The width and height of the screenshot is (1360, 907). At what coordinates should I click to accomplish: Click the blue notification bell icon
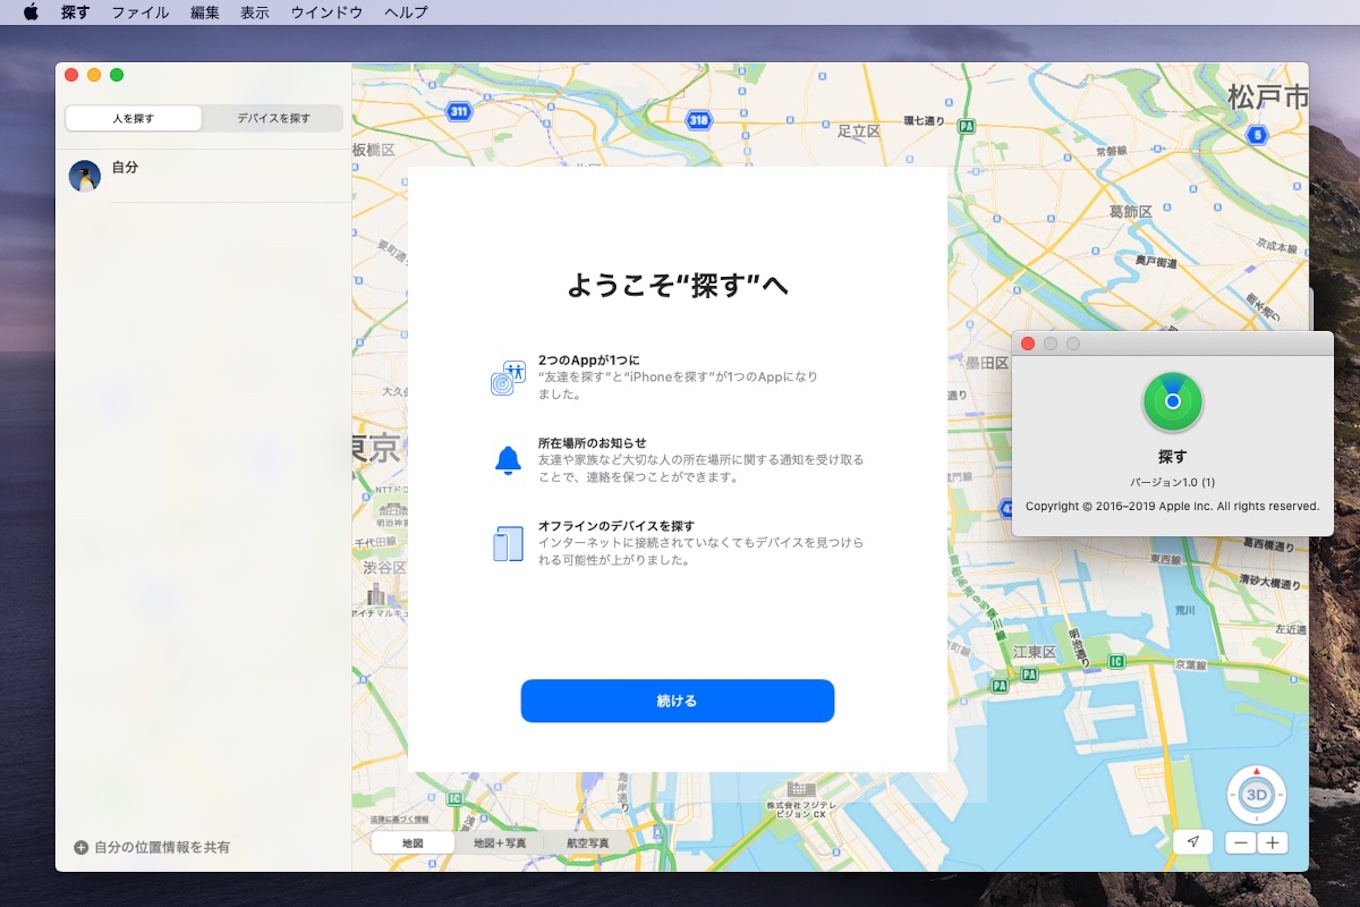[x=508, y=460]
